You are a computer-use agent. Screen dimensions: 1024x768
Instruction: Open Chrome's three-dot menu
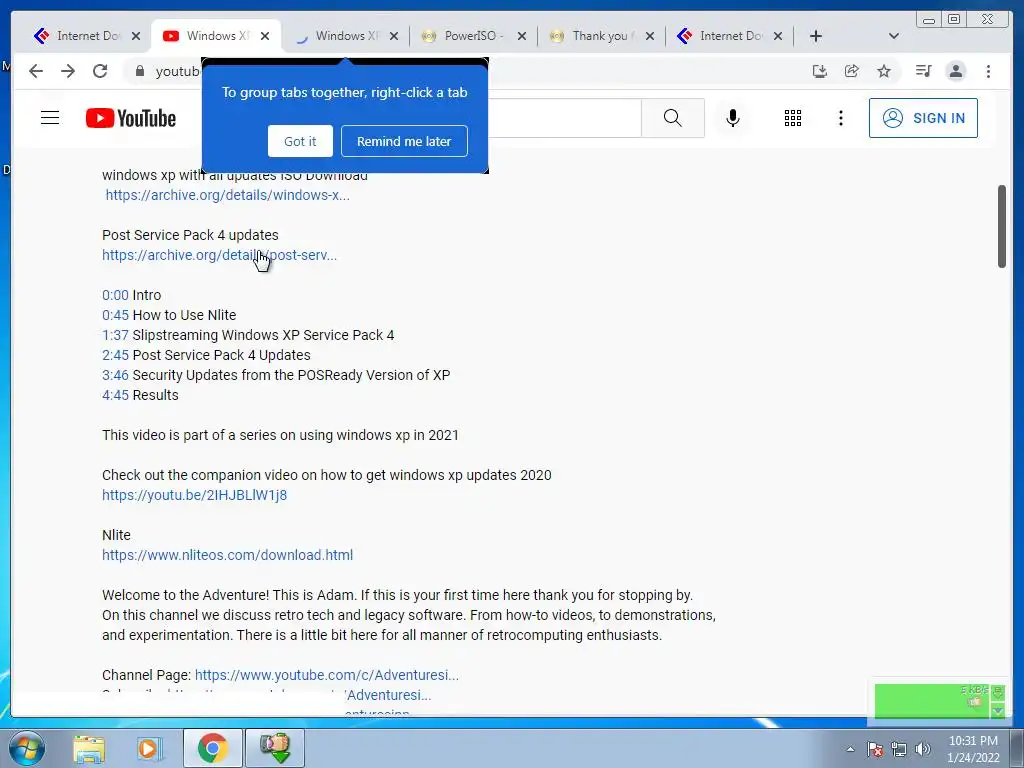coord(988,71)
